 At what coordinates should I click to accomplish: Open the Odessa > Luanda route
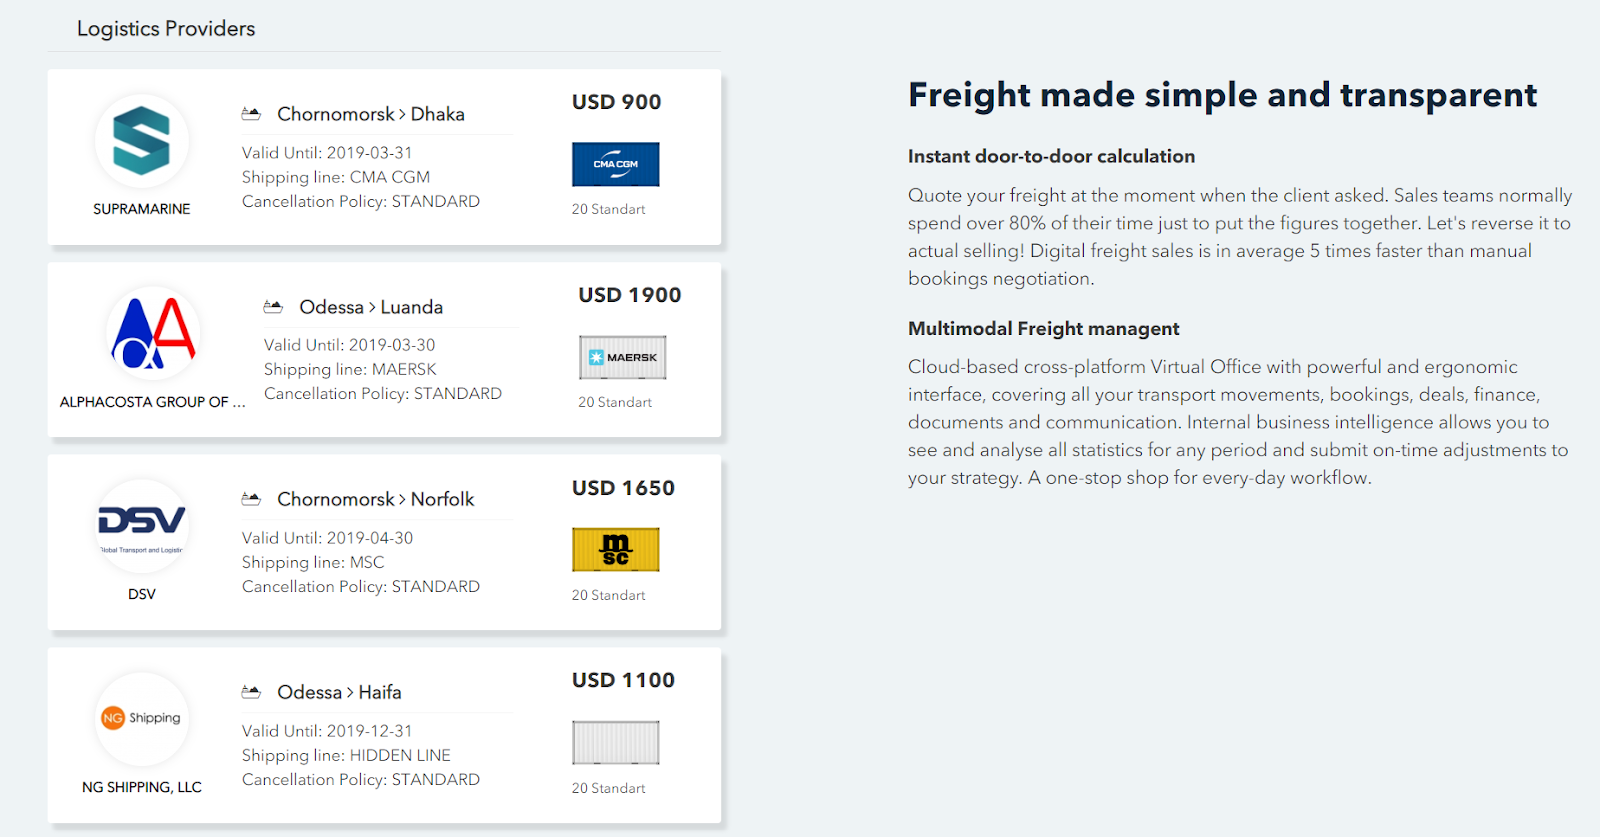pyautogui.click(x=371, y=307)
